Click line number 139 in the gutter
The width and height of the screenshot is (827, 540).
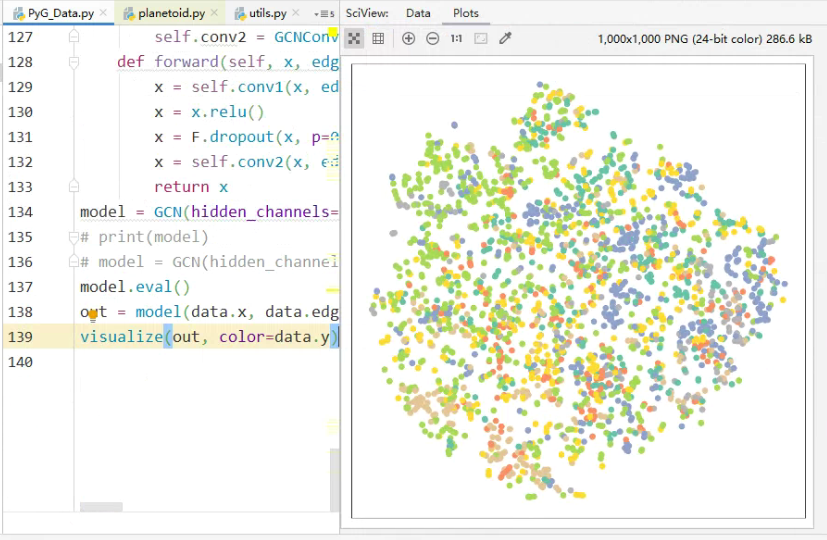pos(20,337)
